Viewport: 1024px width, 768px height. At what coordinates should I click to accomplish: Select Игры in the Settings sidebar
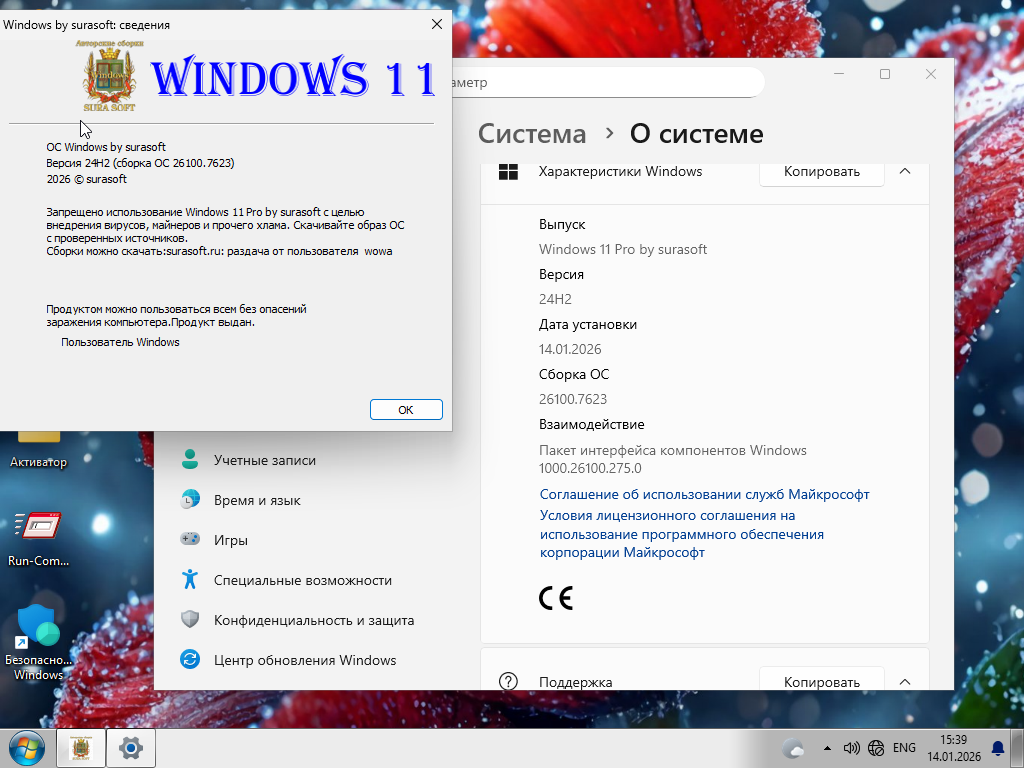[x=231, y=540]
